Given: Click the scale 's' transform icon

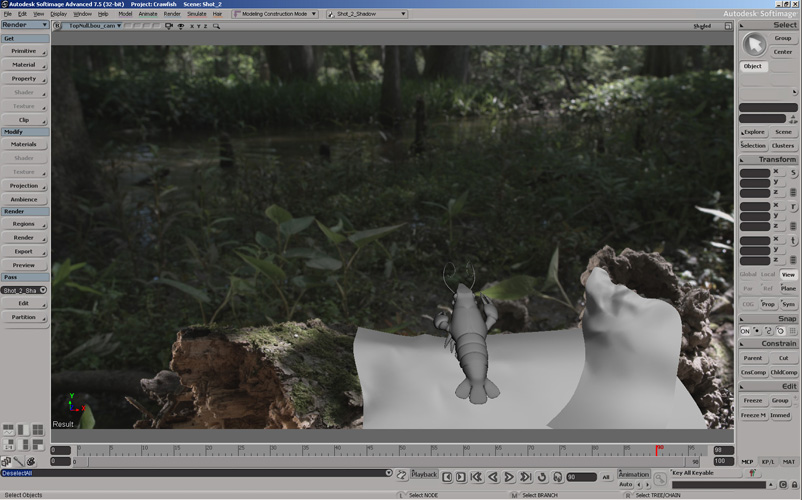Looking at the screenshot, I should tap(793, 173).
